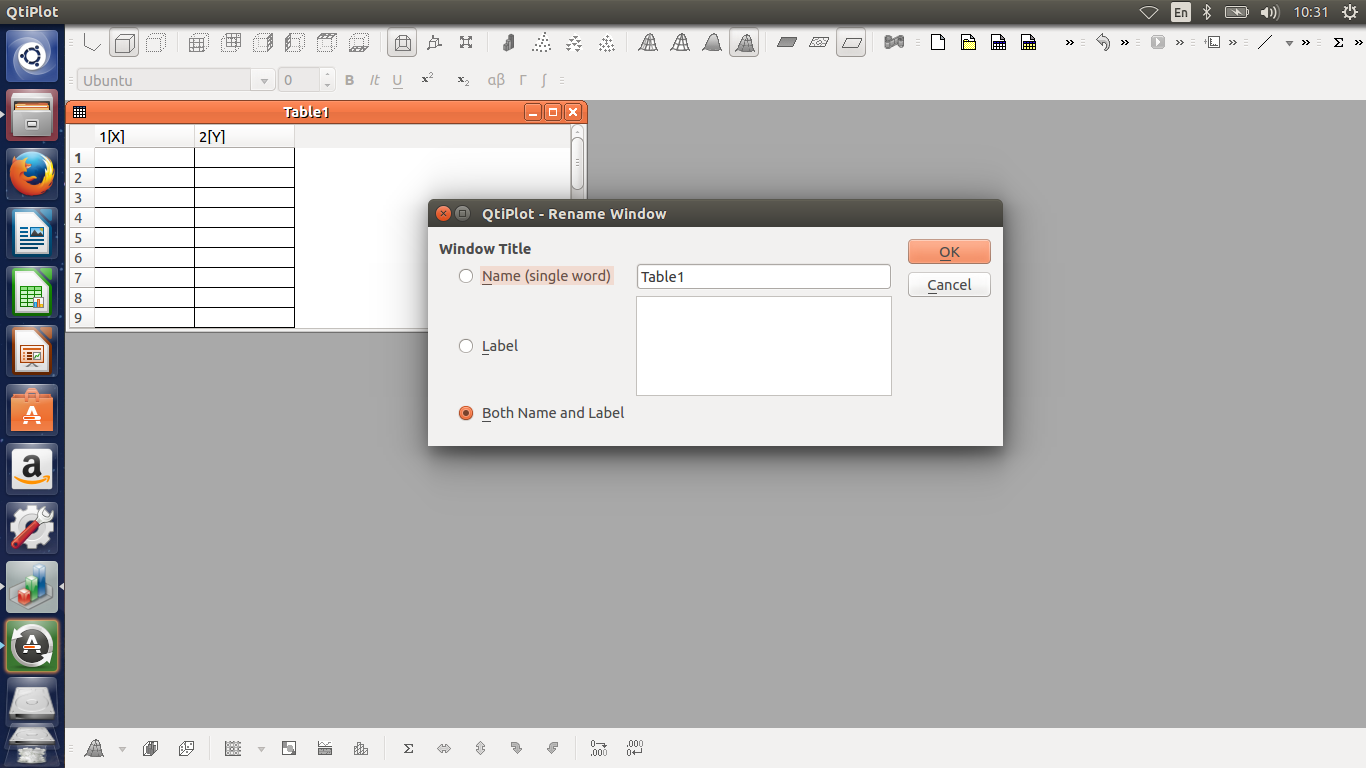Select the 3D bars plot style icon
The image size is (1366, 768).
[x=508, y=43]
